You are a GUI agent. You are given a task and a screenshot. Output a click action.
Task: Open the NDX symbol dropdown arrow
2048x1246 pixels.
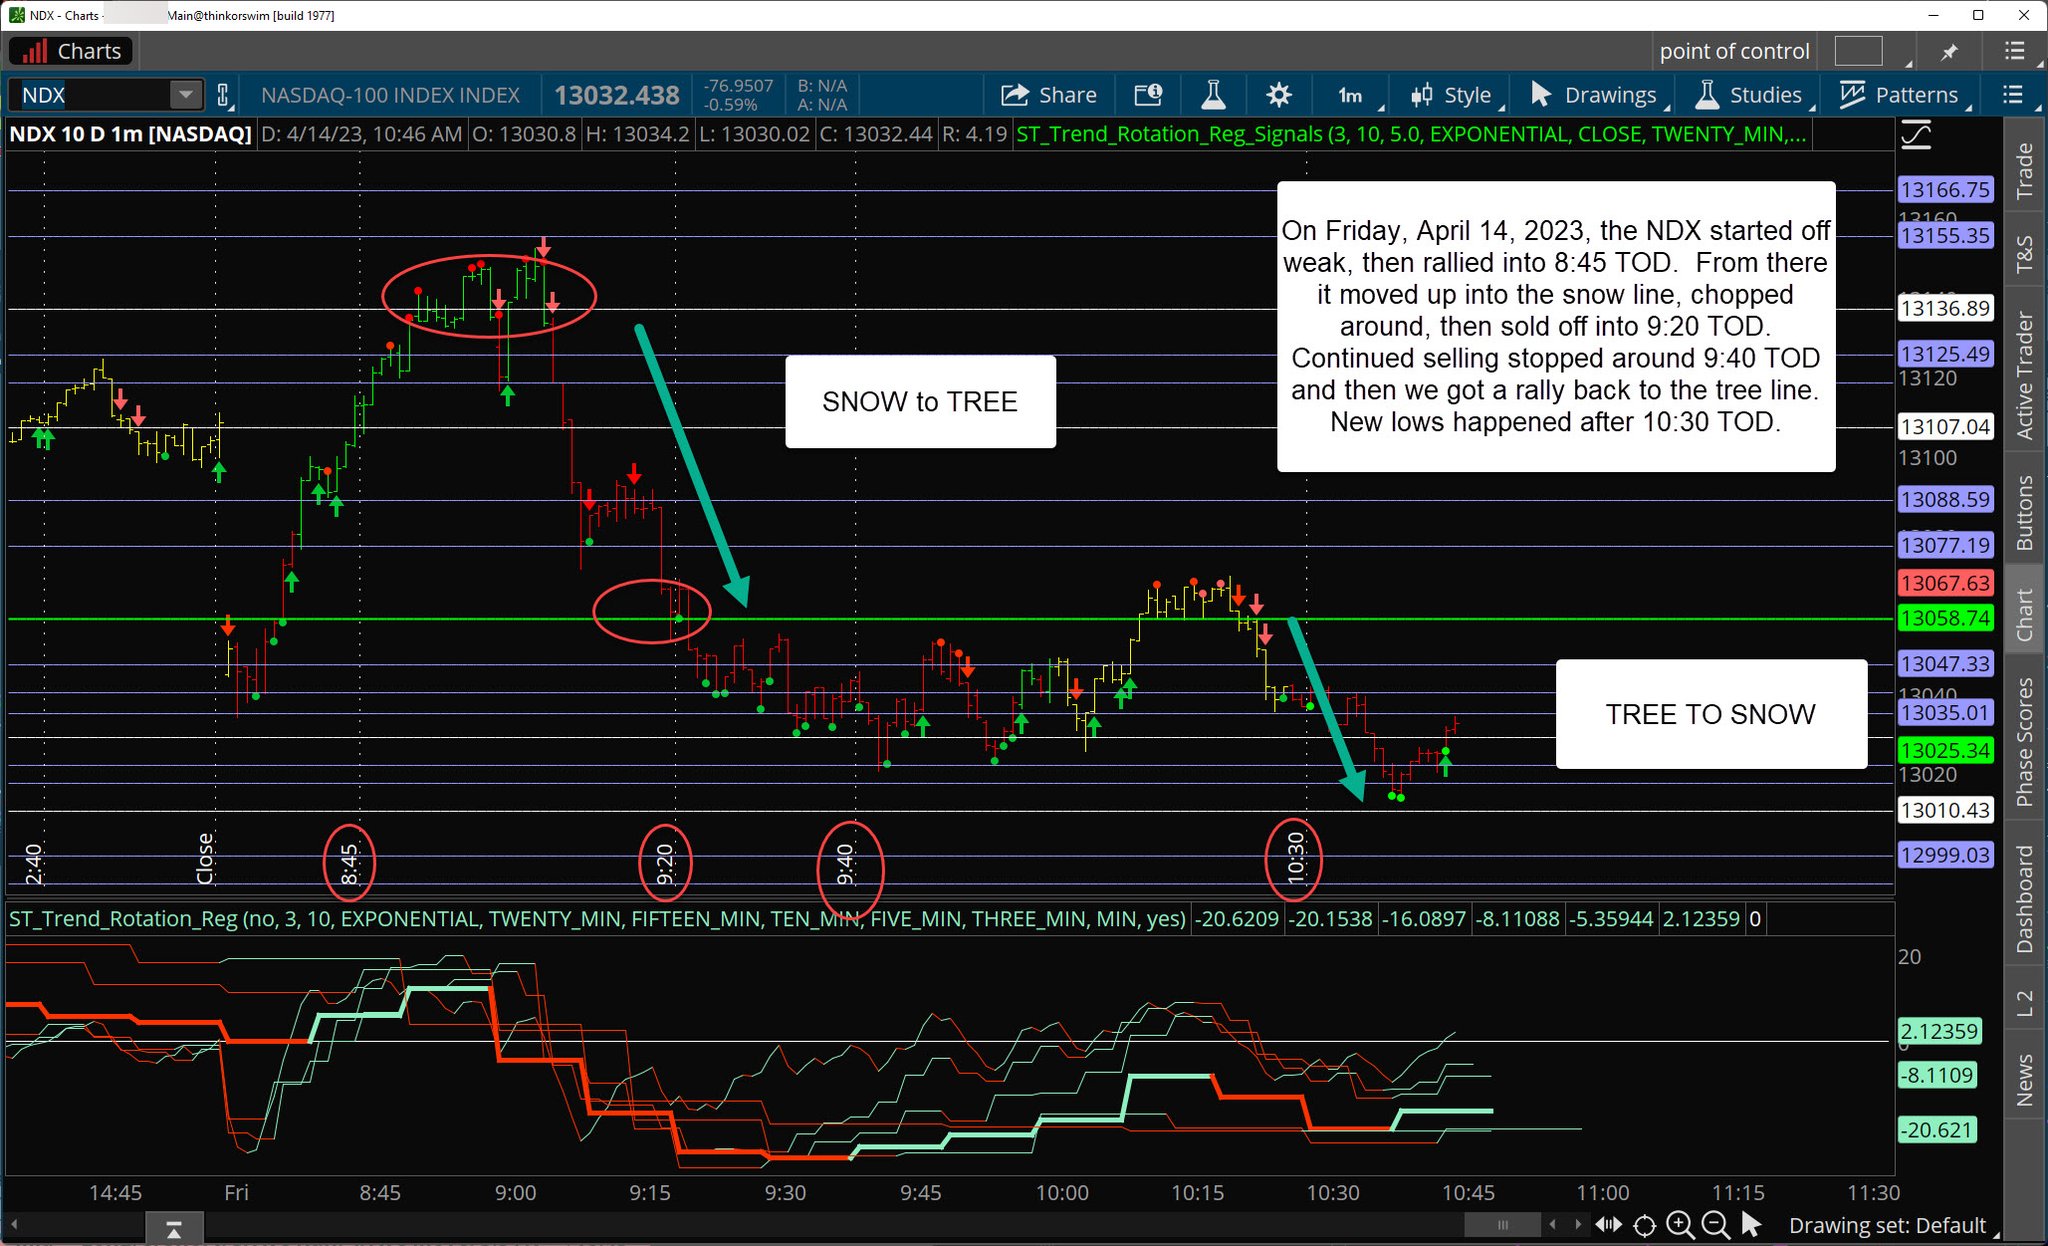185,95
